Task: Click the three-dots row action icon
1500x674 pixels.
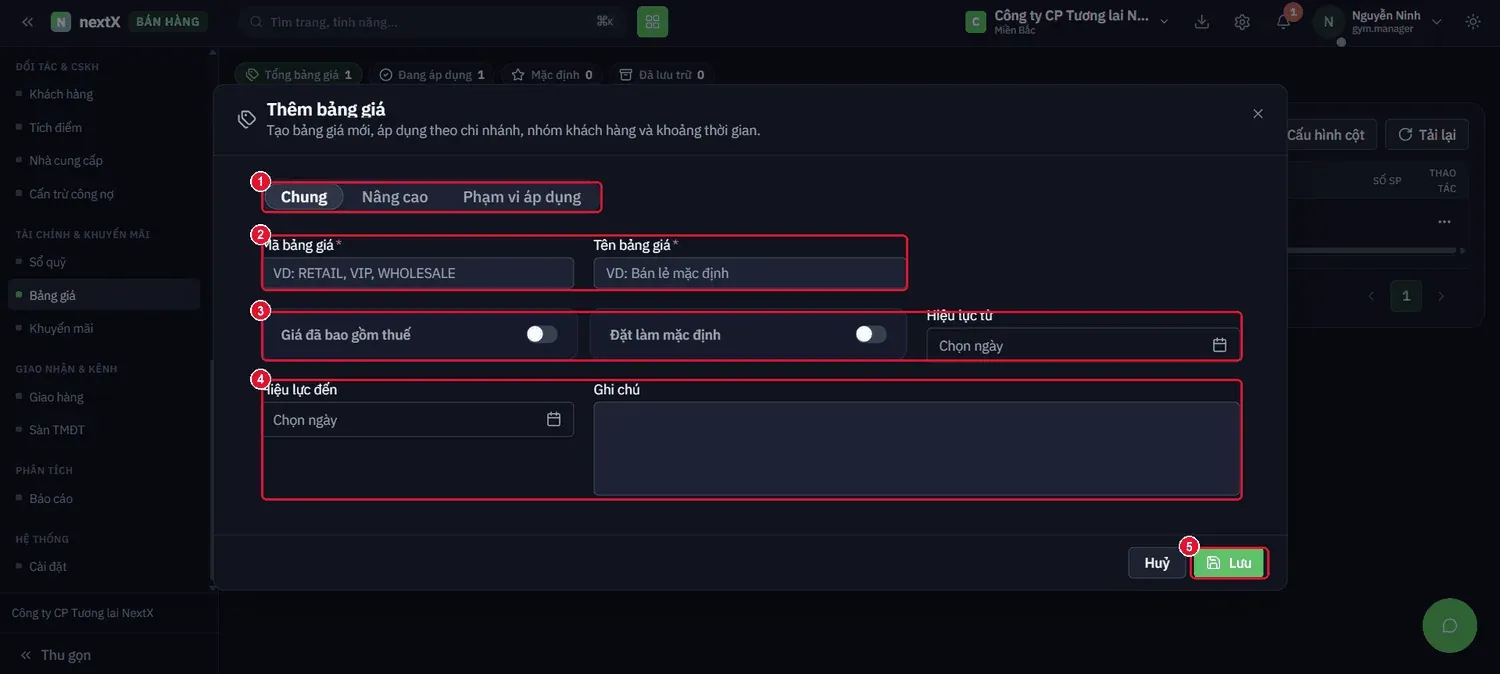Action: (1444, 221)
